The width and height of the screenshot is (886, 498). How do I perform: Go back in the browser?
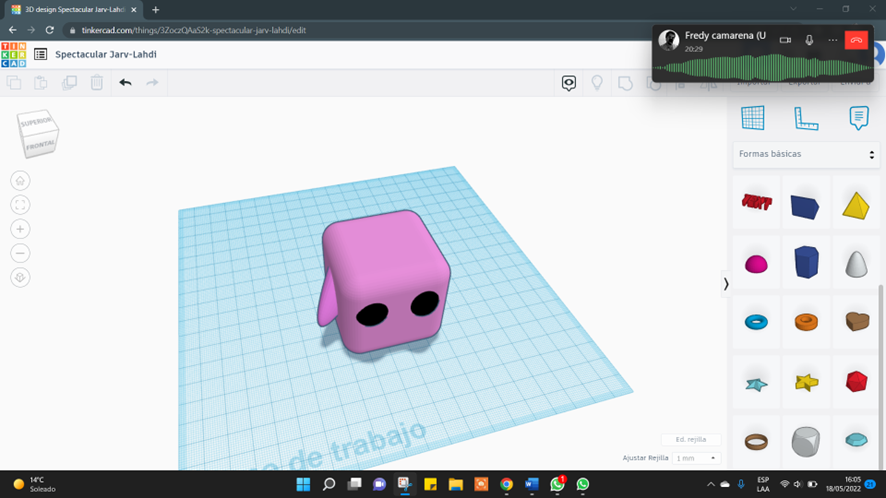(12, 30)
